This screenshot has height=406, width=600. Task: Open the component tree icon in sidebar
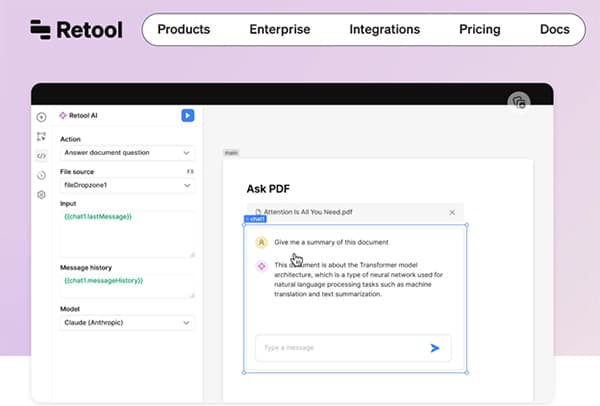(41, 136)
